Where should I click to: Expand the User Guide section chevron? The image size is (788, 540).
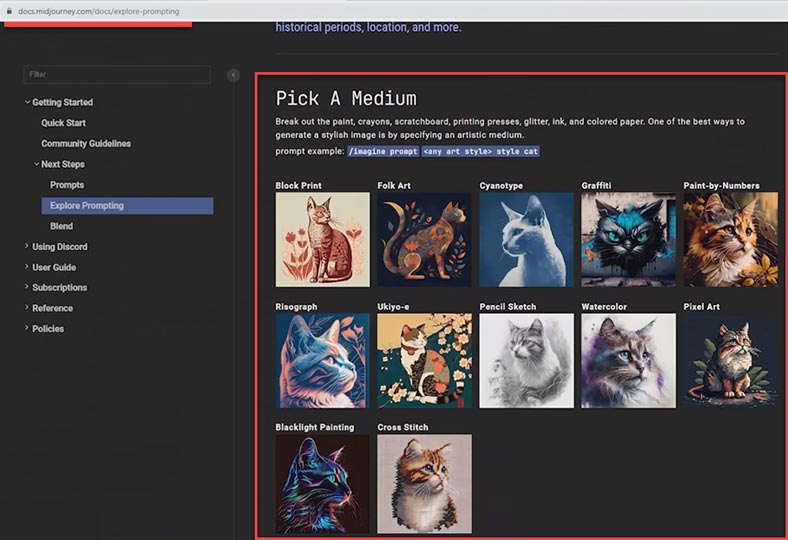click(27, 267)
